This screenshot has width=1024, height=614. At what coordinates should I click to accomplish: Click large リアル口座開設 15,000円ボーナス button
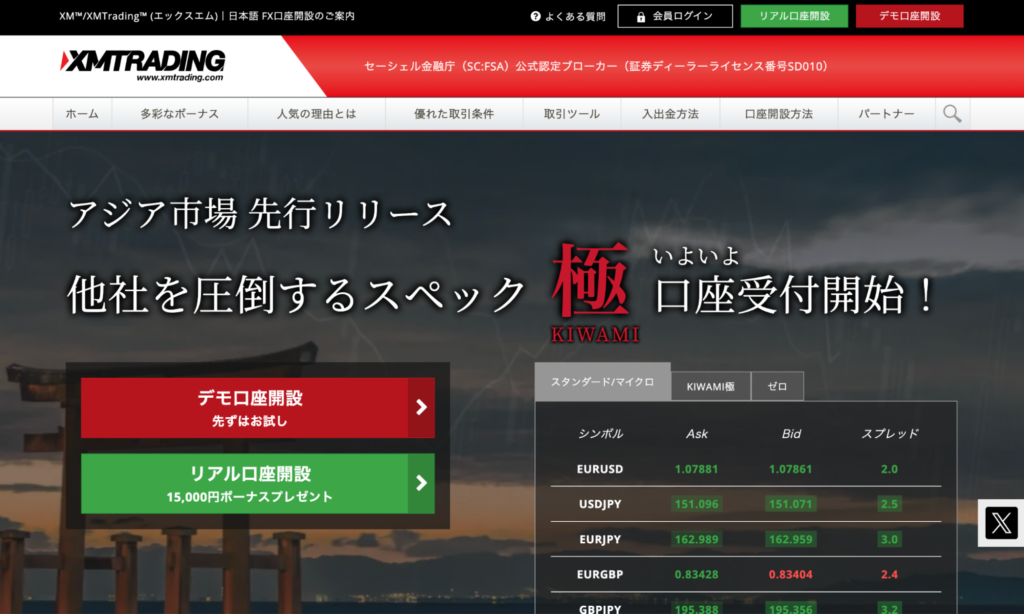[x=258, y=483]
